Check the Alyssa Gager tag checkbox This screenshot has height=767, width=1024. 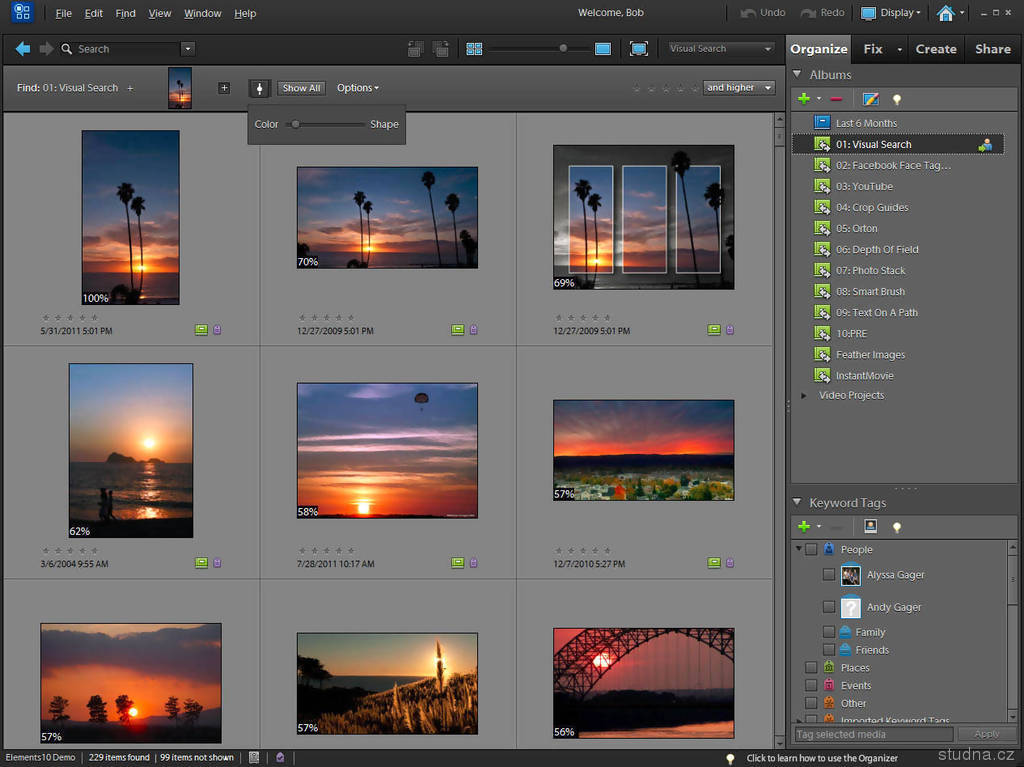coord(828,575)
